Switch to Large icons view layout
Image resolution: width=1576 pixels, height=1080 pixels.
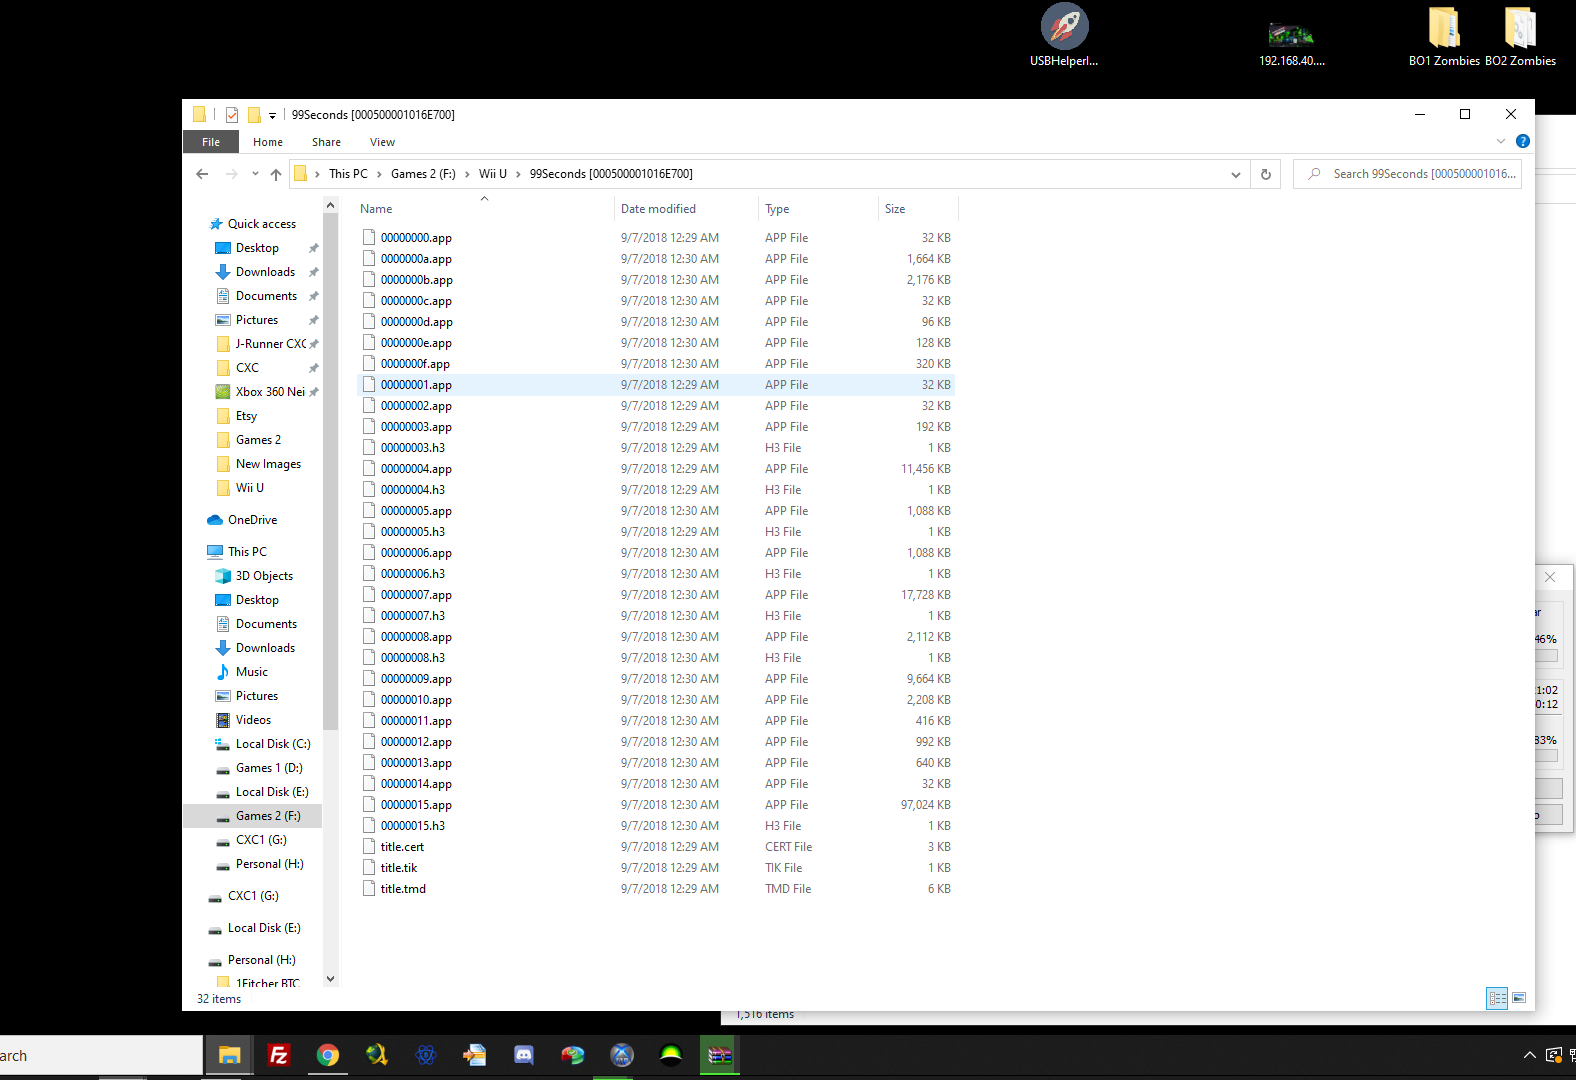click(1519, 998)
